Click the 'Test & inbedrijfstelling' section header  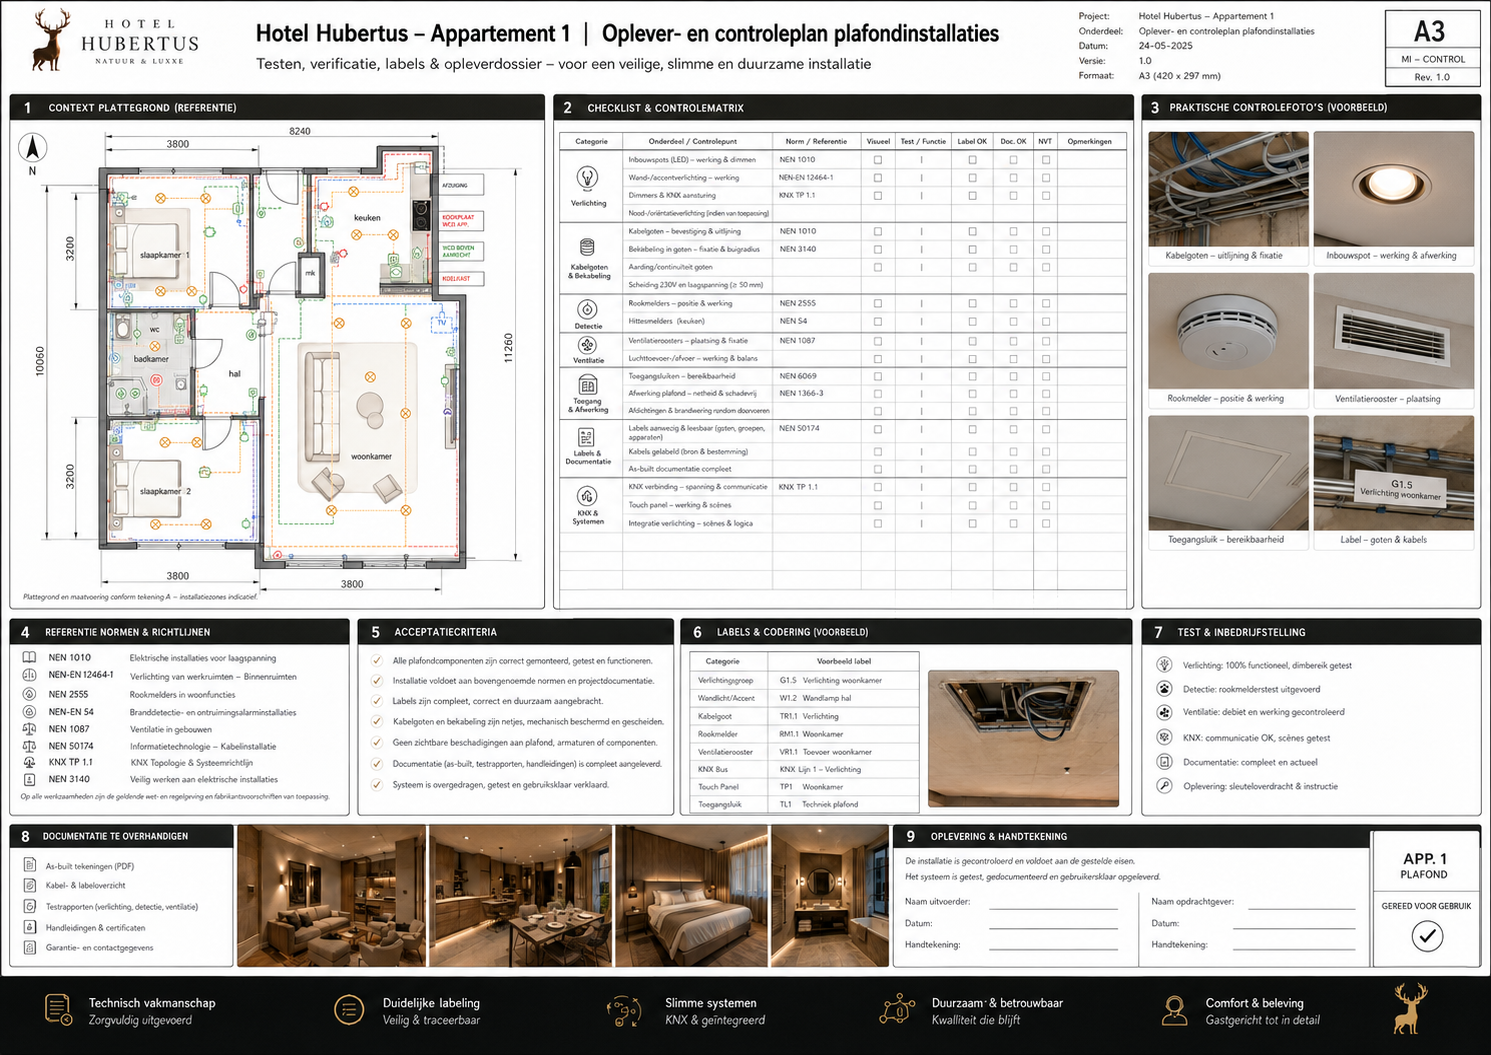coord(1311,632)
